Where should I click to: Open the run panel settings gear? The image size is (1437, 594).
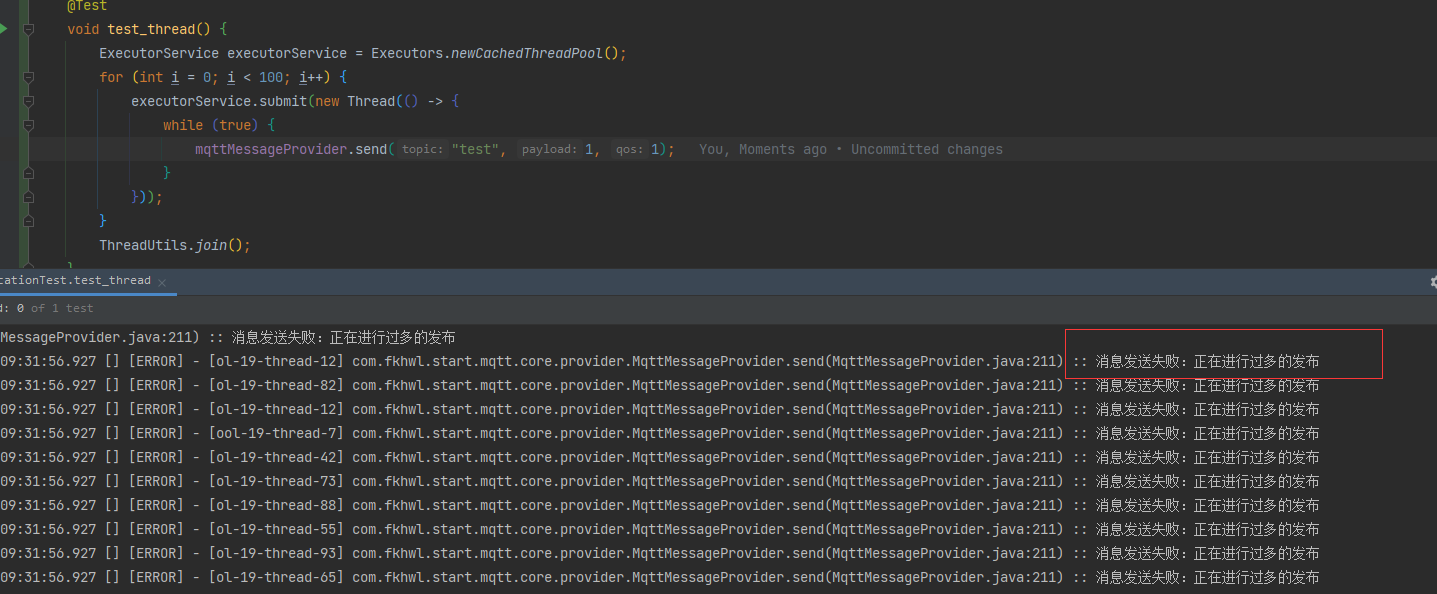point(1433,282)
